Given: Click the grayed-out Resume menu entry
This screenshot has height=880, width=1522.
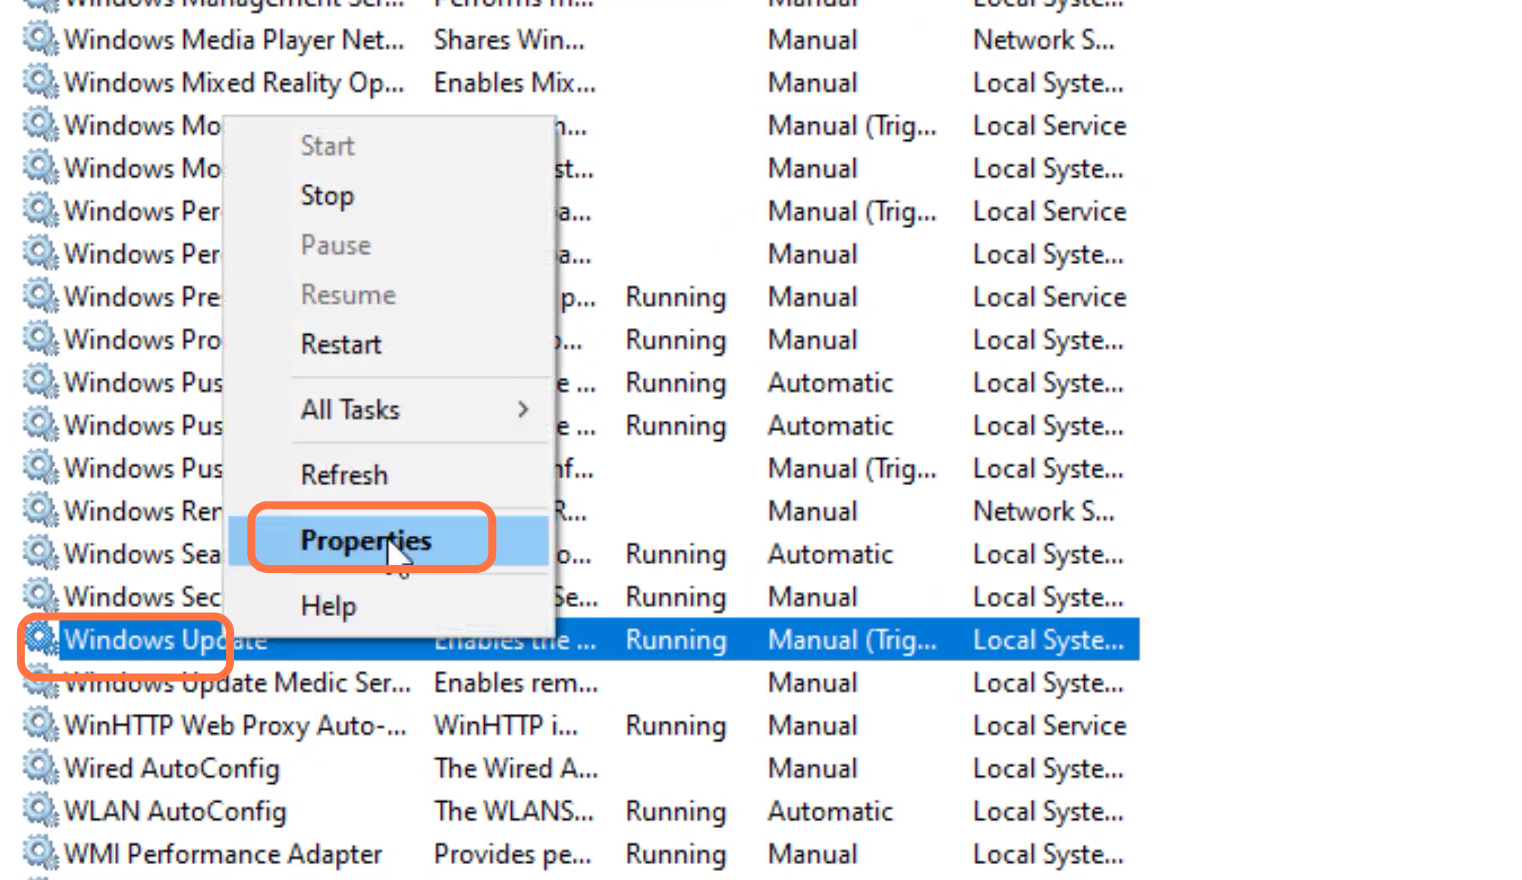Looking at the screenshot, I should click(x=348, y=295).
